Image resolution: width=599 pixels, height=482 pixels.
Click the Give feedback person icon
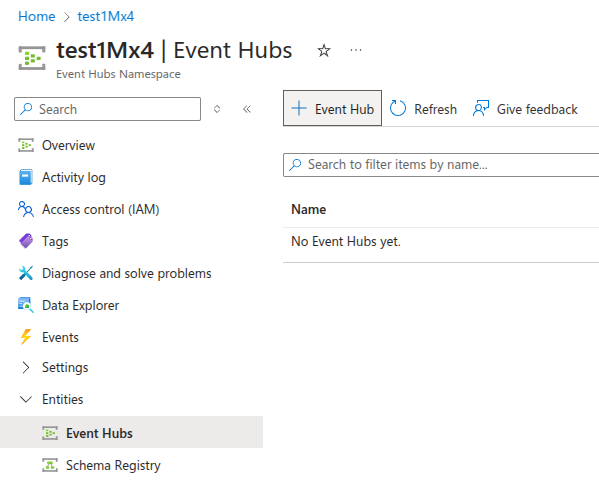coord(481,108)
